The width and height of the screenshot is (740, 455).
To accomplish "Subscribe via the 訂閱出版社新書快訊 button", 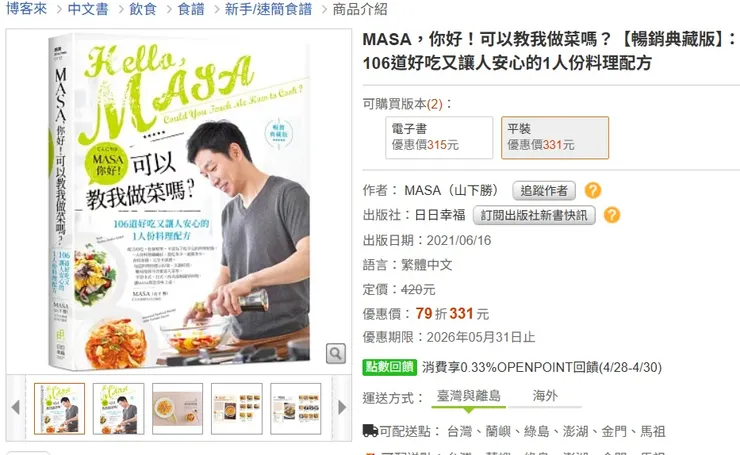I will tap(534, 215).
